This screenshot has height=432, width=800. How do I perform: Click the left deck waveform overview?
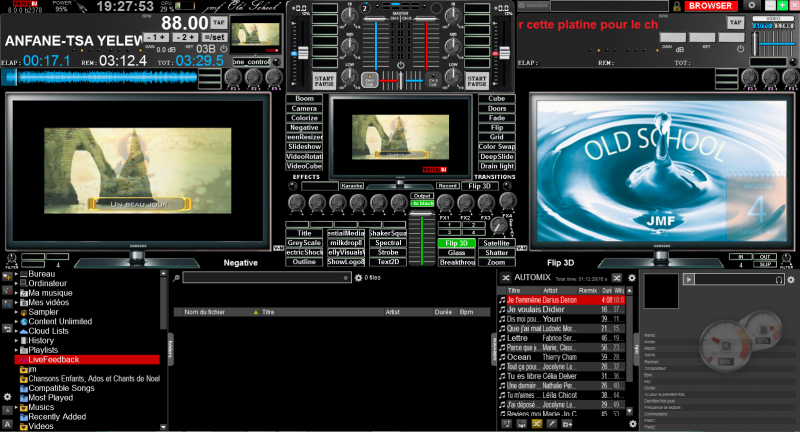99,78
